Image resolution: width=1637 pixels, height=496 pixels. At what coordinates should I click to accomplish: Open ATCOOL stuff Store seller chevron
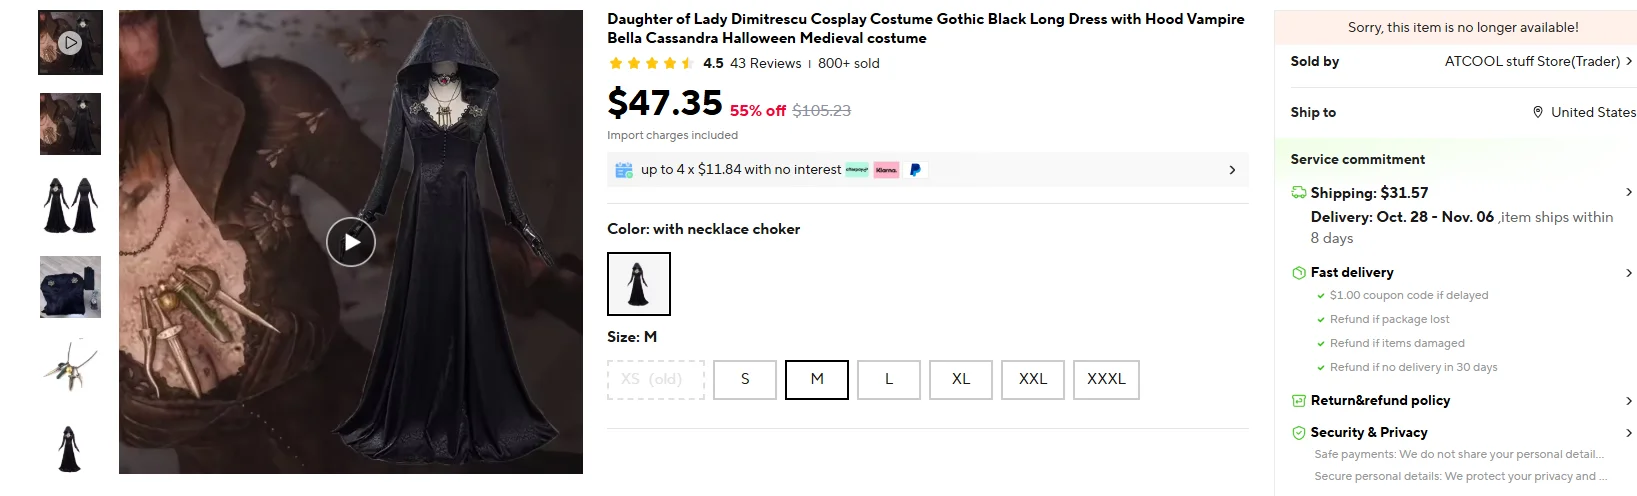pyautogui.click(x=1629, y=61)
